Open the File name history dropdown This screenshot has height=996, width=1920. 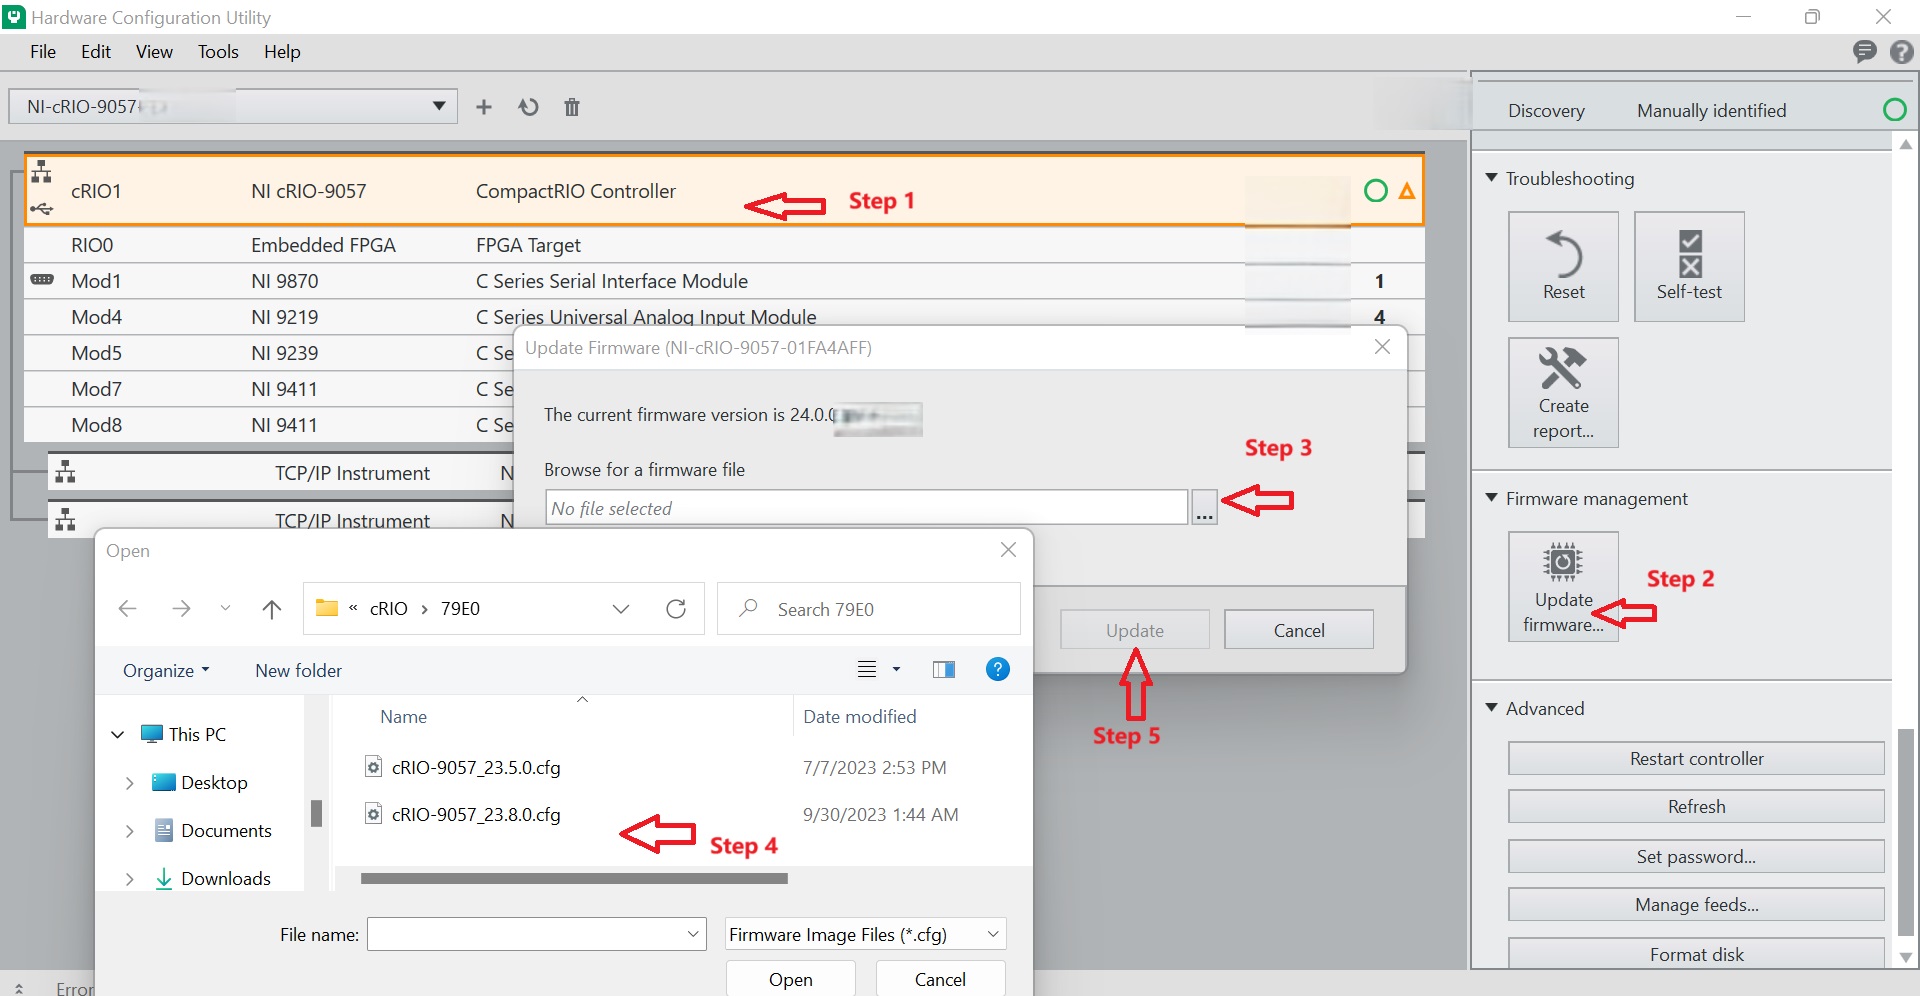click(693, 934)
